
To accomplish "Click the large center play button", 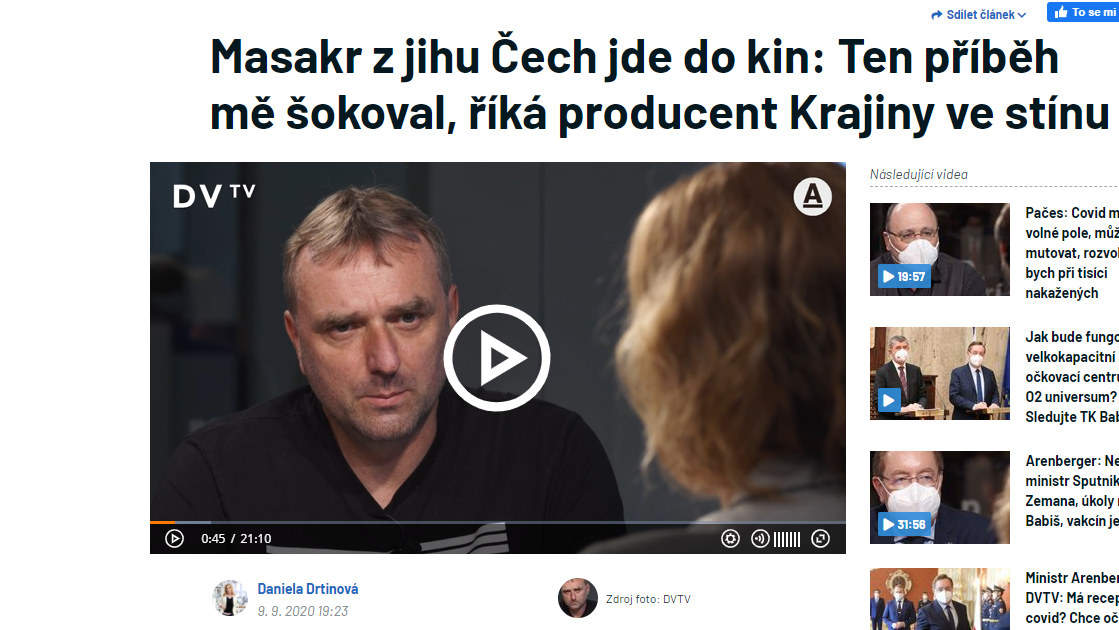I will pyautogui.click(x=497, y=357).
